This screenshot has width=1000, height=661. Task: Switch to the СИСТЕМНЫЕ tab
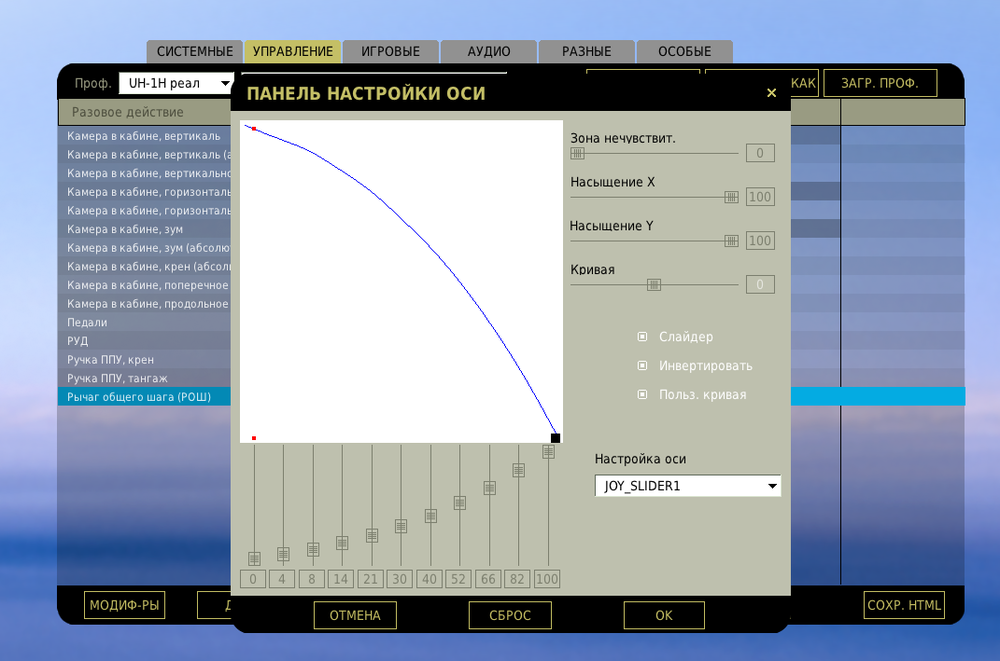coord(195,51)
